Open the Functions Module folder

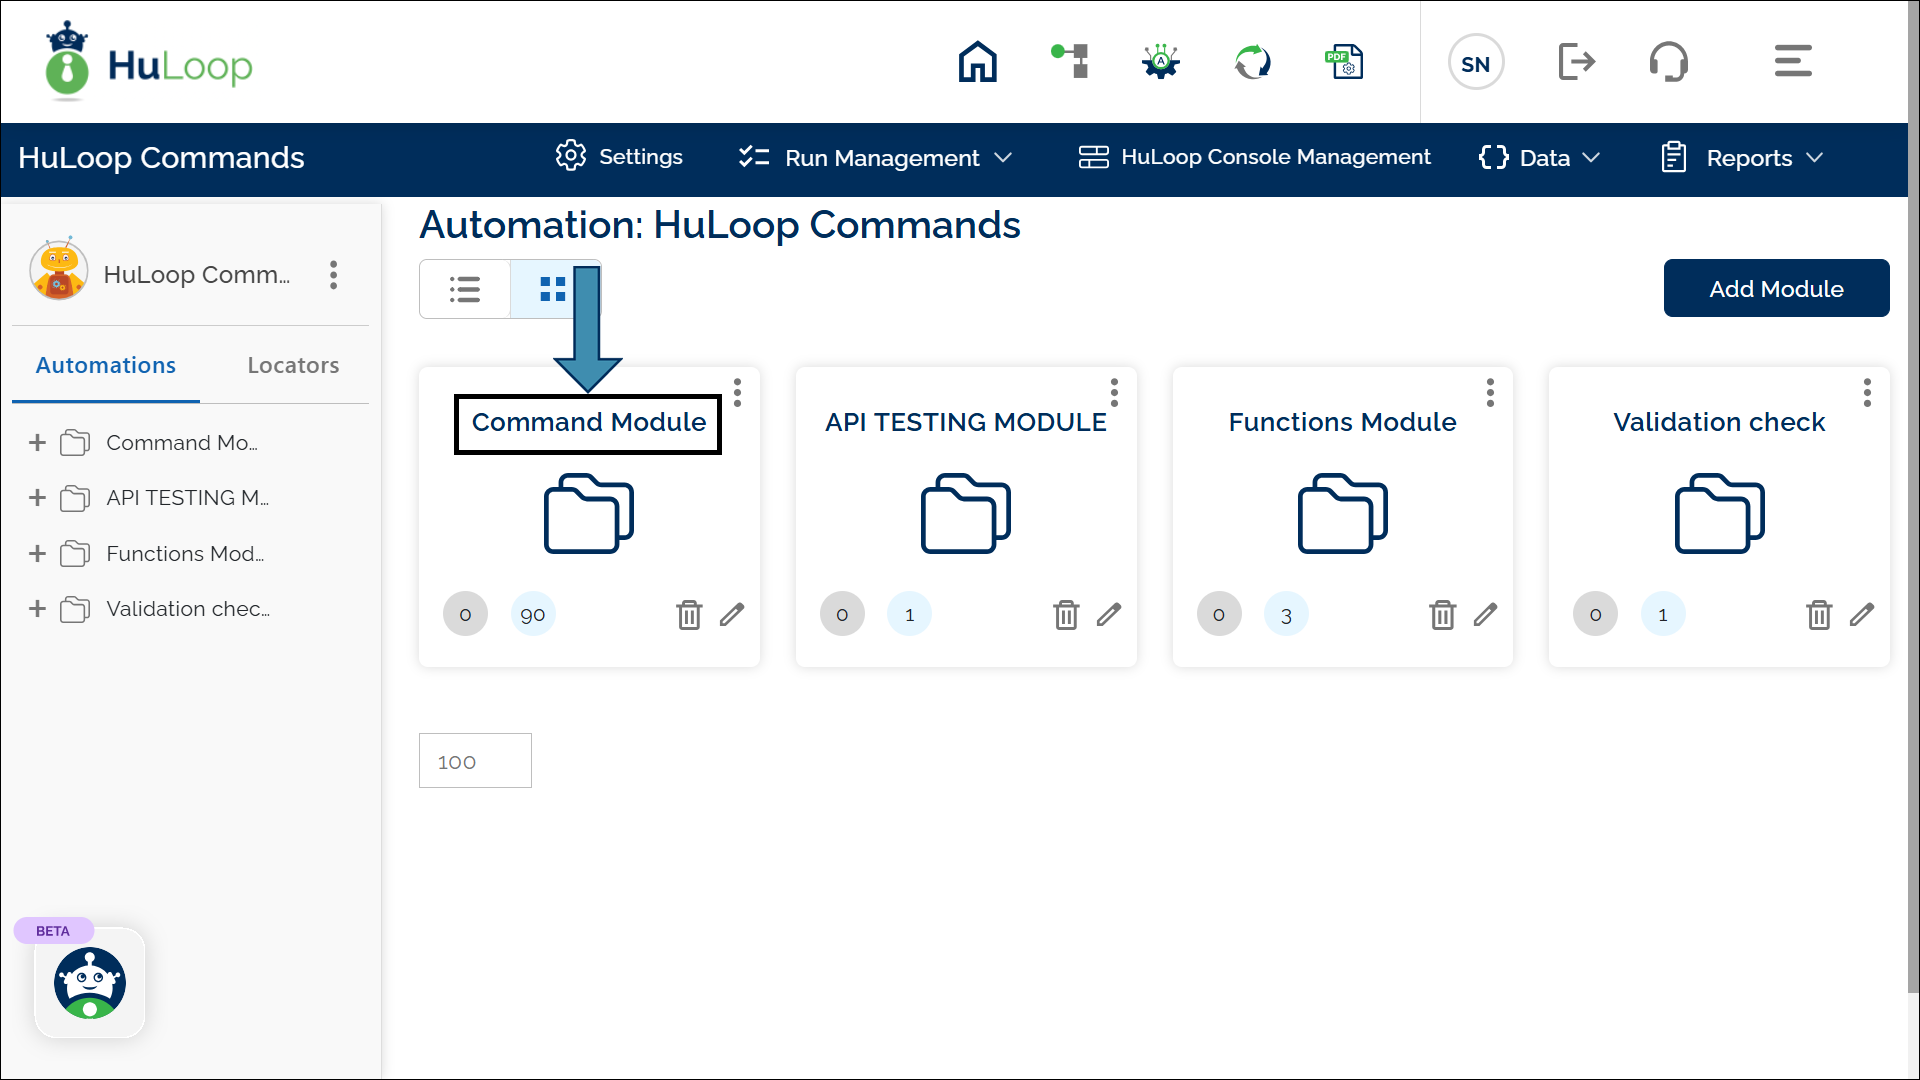(x=1342, y=514)
